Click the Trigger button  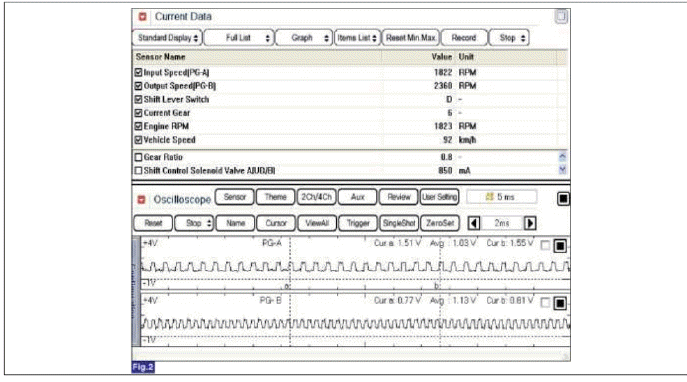point(358,223)
